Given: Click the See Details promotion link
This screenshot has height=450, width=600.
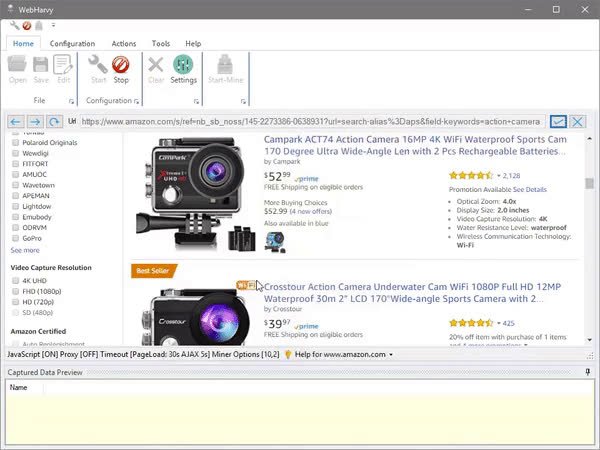Looking at the screenshot, I should coord(530,189).
